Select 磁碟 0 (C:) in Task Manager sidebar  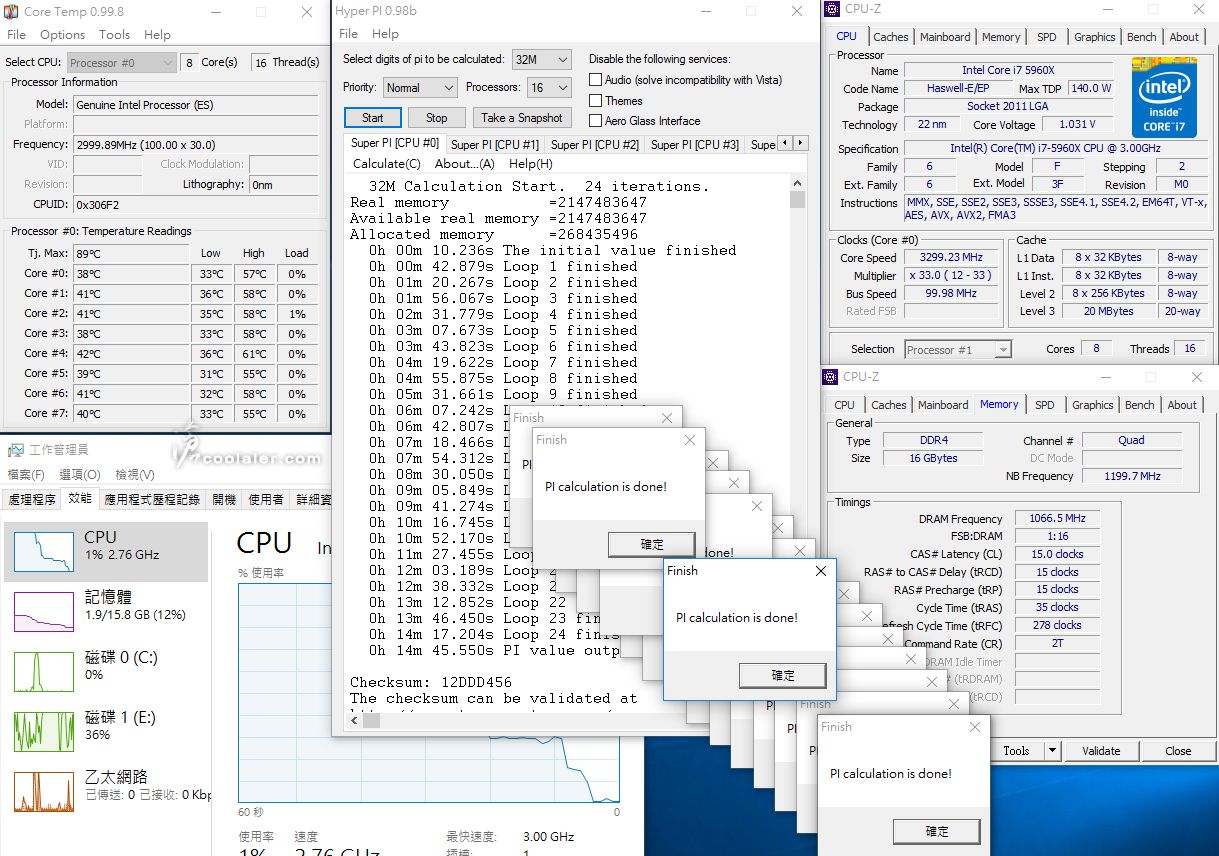tap(106, 670)
